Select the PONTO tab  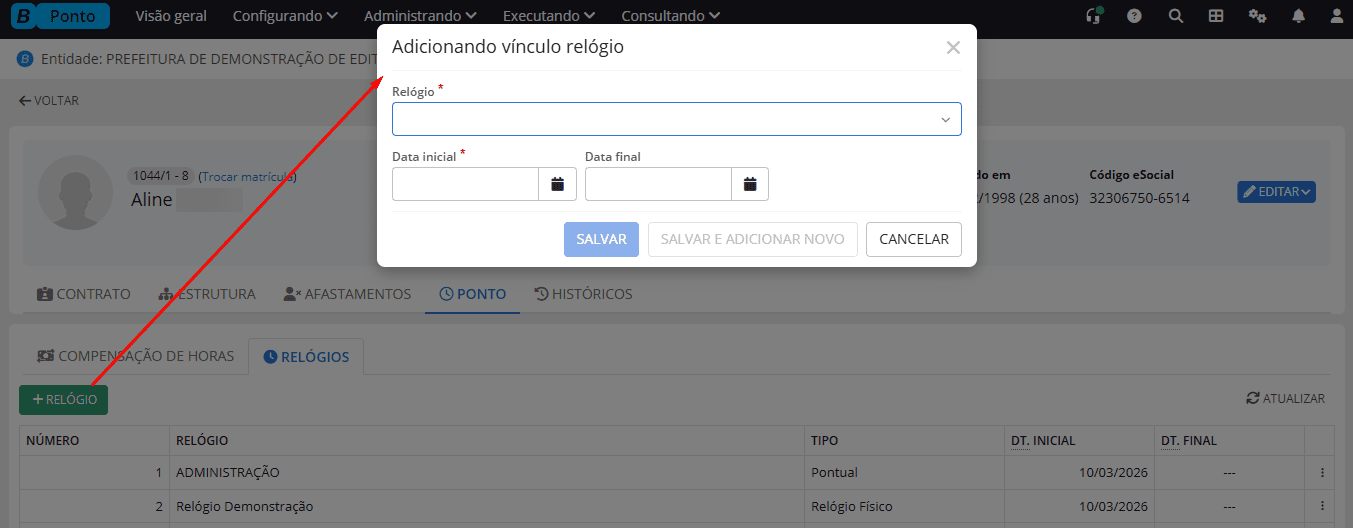click(x=472, y=294)
